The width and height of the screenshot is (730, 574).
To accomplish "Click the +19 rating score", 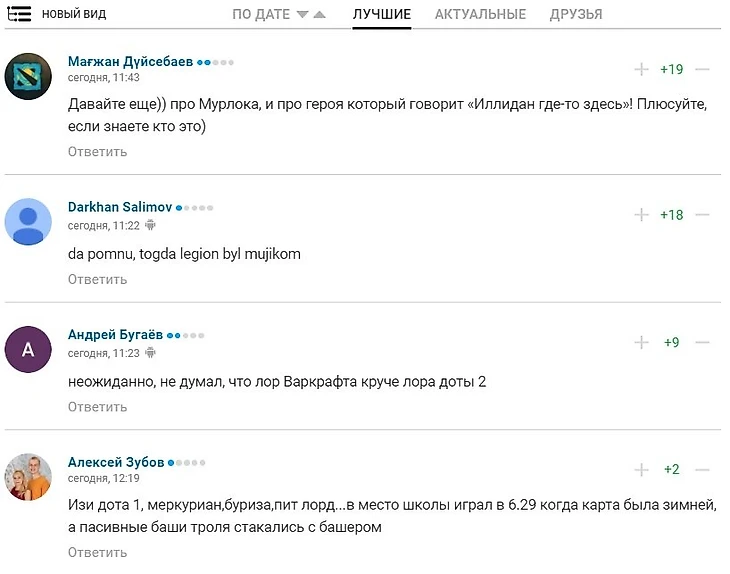I will [x=671, y=69].
